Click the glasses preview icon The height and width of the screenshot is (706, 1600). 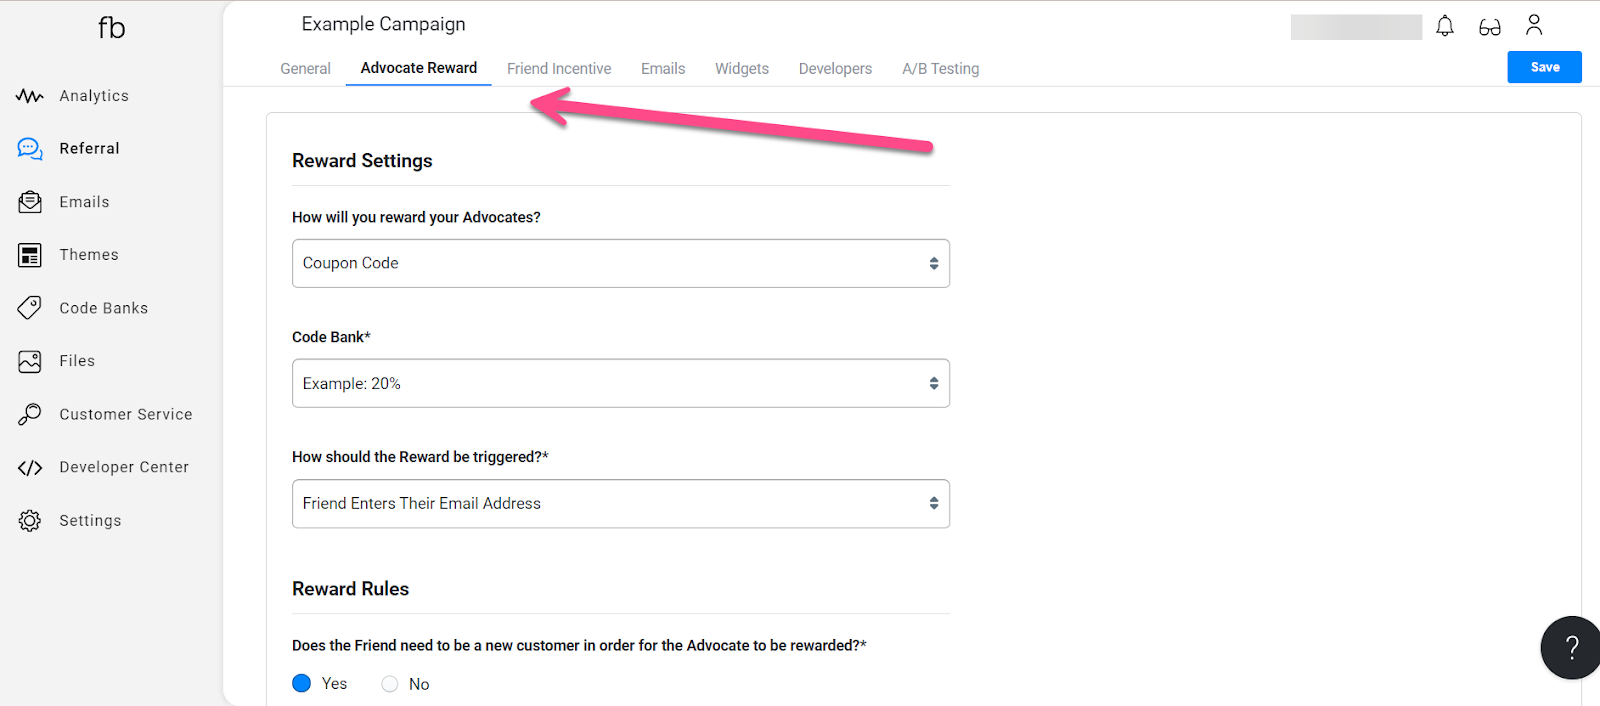click(x=1490, y=27)
